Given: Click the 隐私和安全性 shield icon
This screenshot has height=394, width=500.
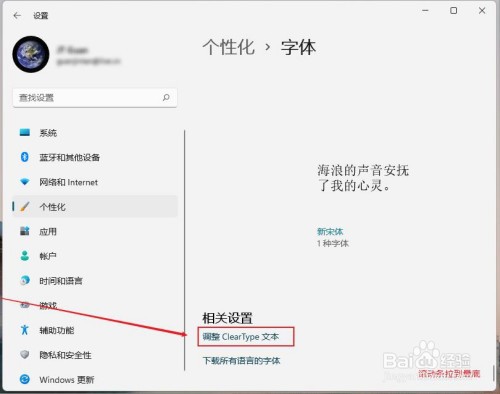Looking at the screenshot, I should [x=25, y=354].
